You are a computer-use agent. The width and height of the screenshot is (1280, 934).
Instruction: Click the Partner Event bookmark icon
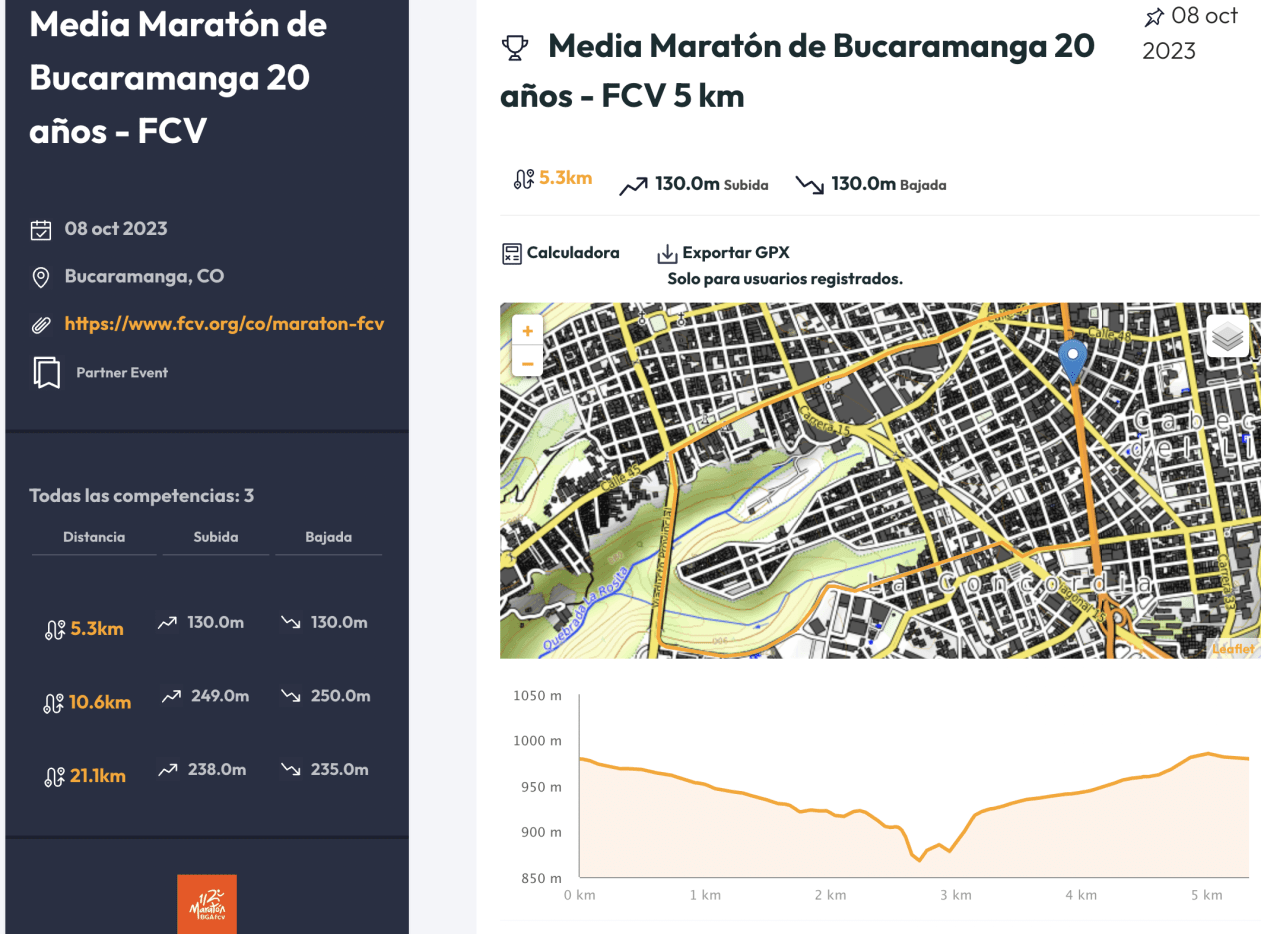coord(46,372)
